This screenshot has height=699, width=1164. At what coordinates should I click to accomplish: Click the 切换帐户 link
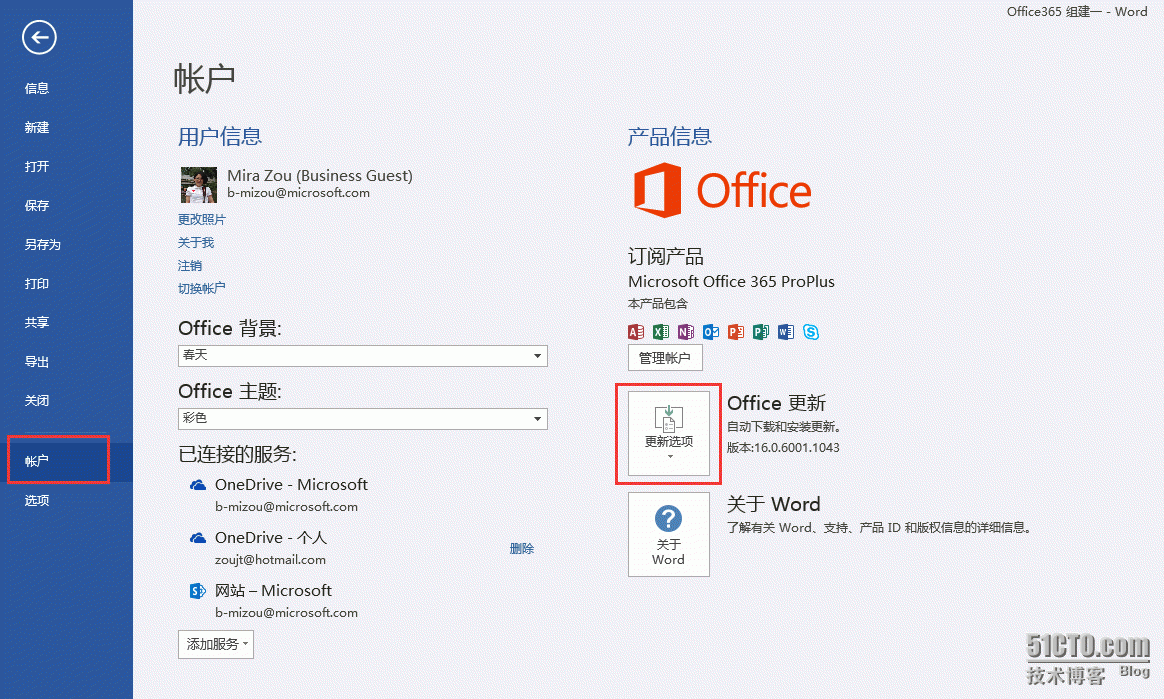pyautogui.click(x=201, y=289)
